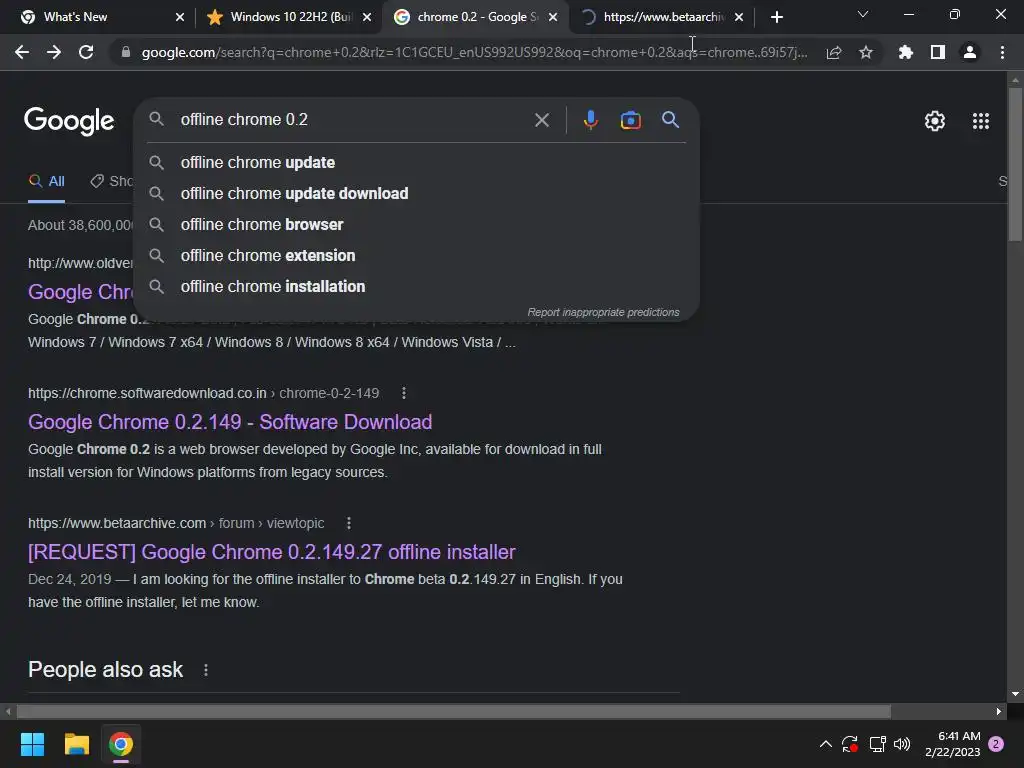Open more options for betaarchive.com result
This screenshot has width=1024, height=768.
[x=349, y=523]
